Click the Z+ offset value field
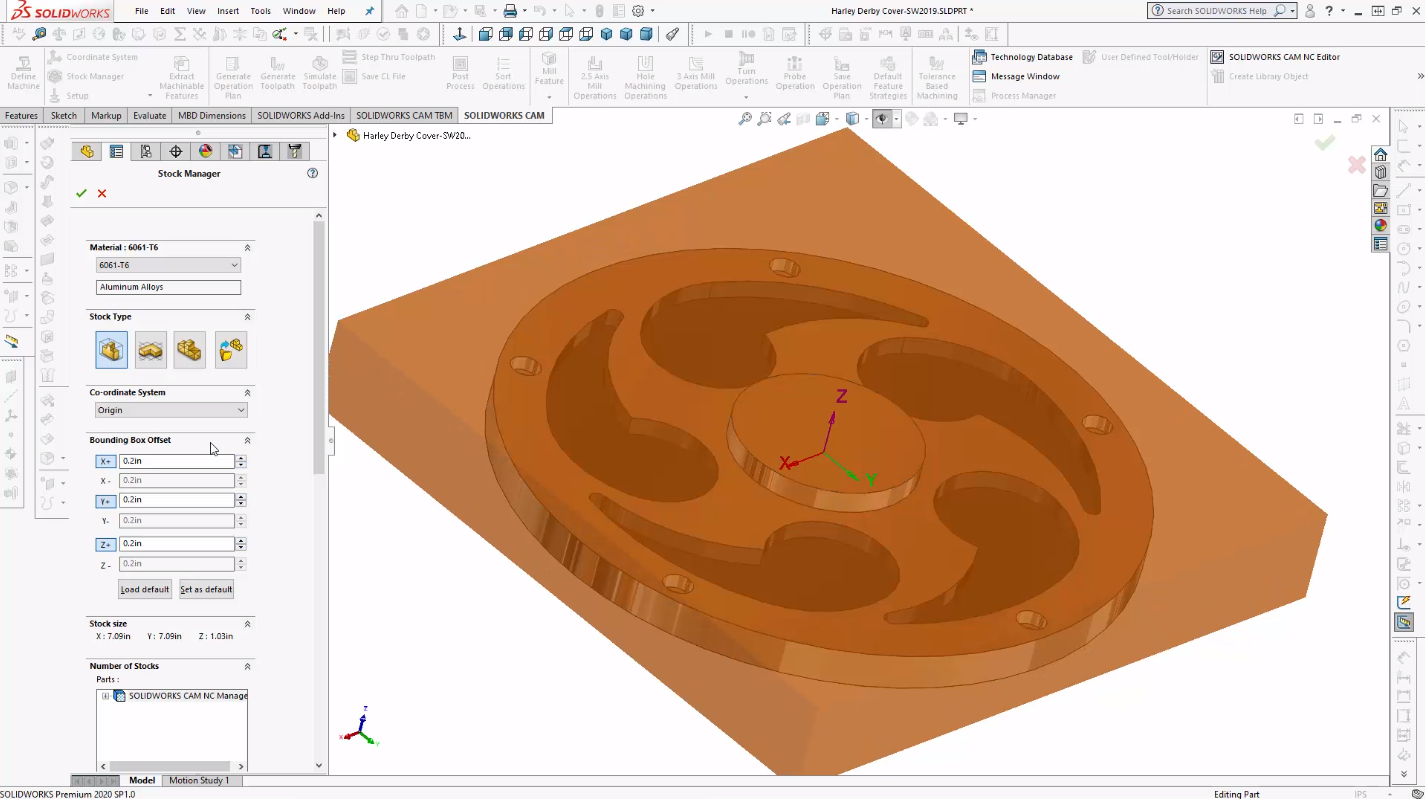 (176, 544)
